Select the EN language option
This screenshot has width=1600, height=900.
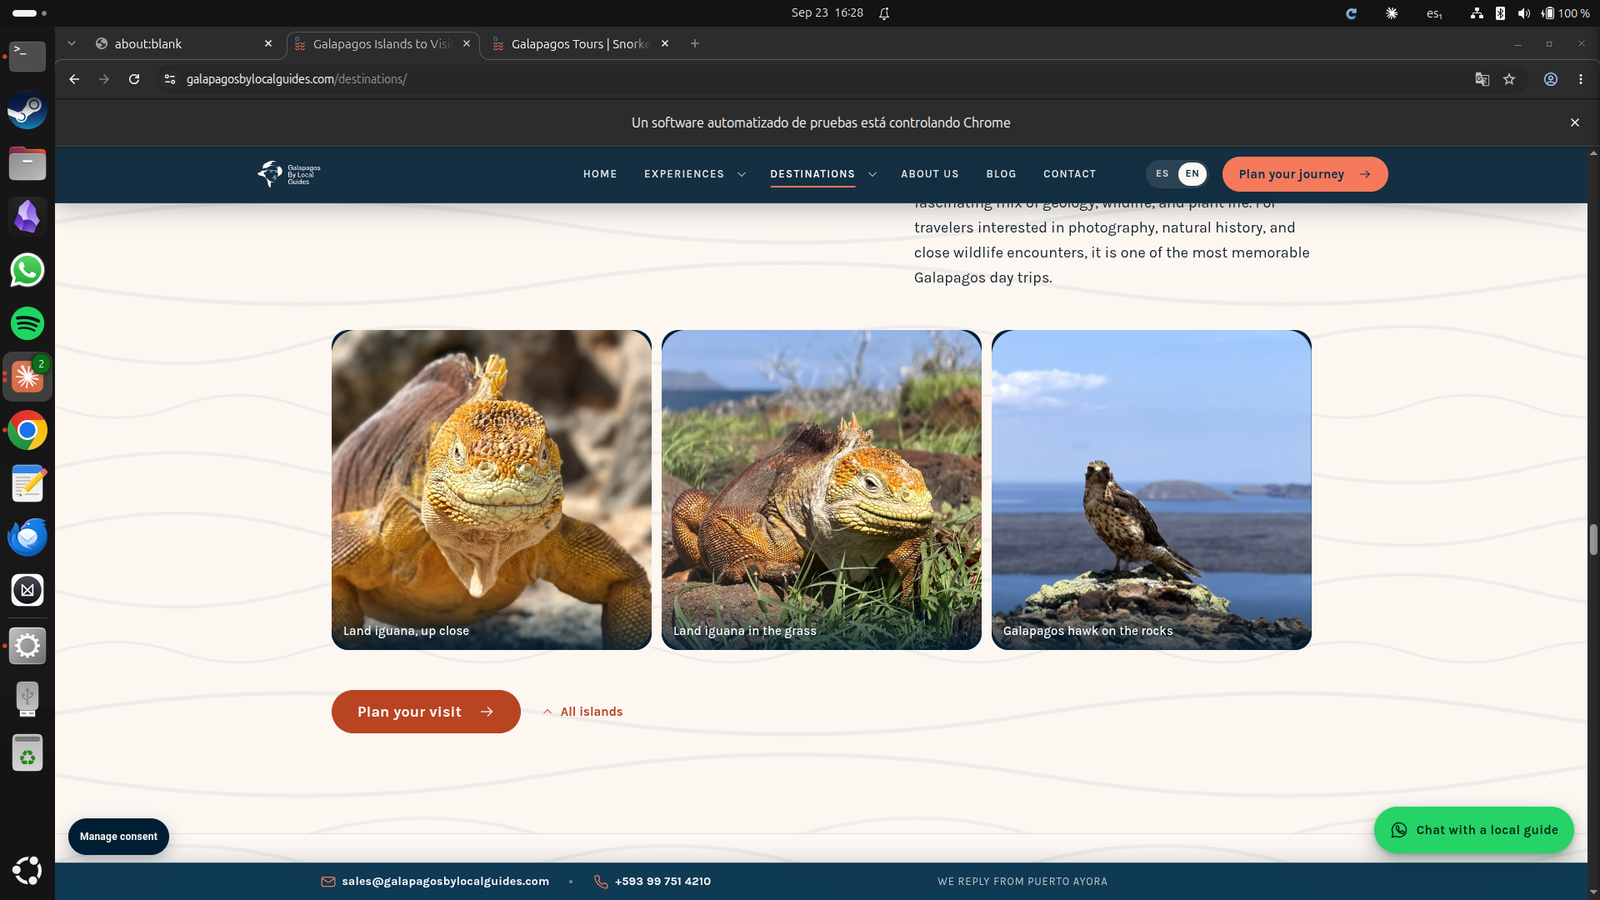[1192, 174]
